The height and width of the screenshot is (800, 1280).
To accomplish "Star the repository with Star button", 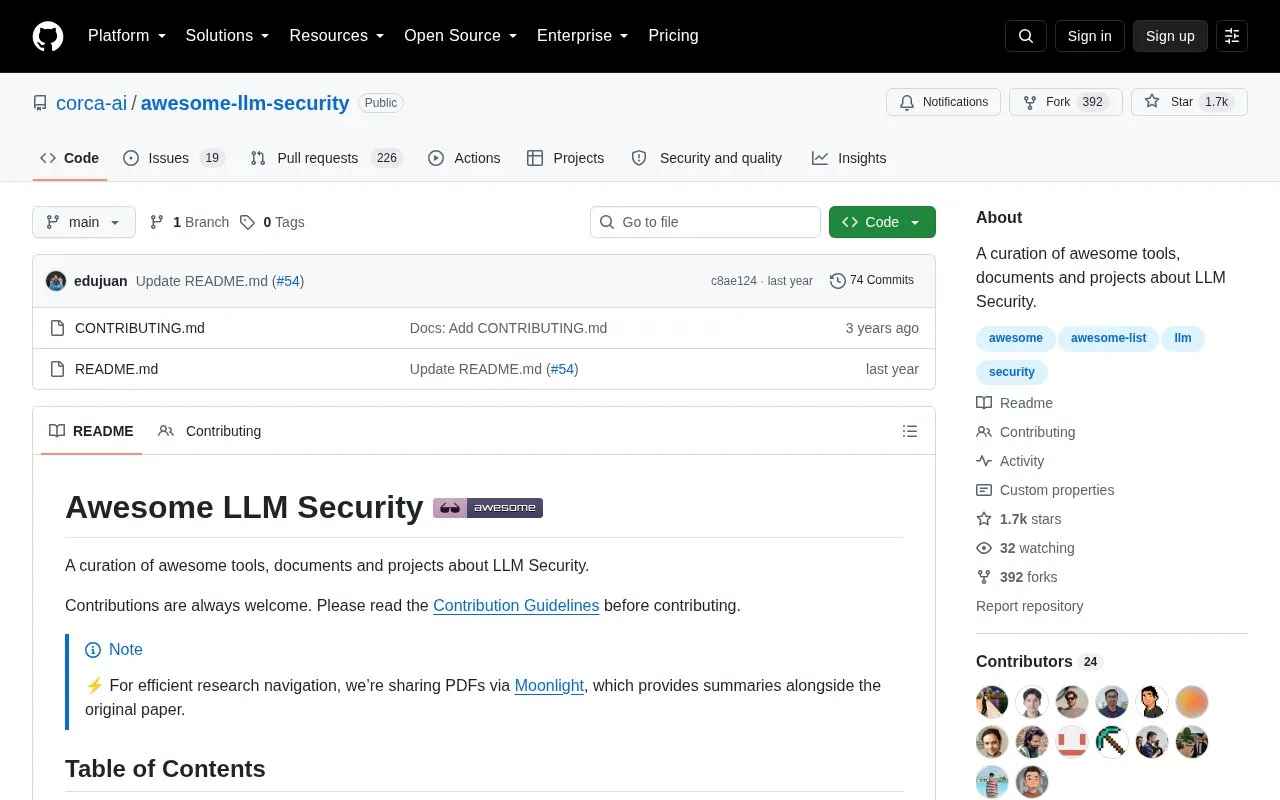I will (x=1189, y=102).
